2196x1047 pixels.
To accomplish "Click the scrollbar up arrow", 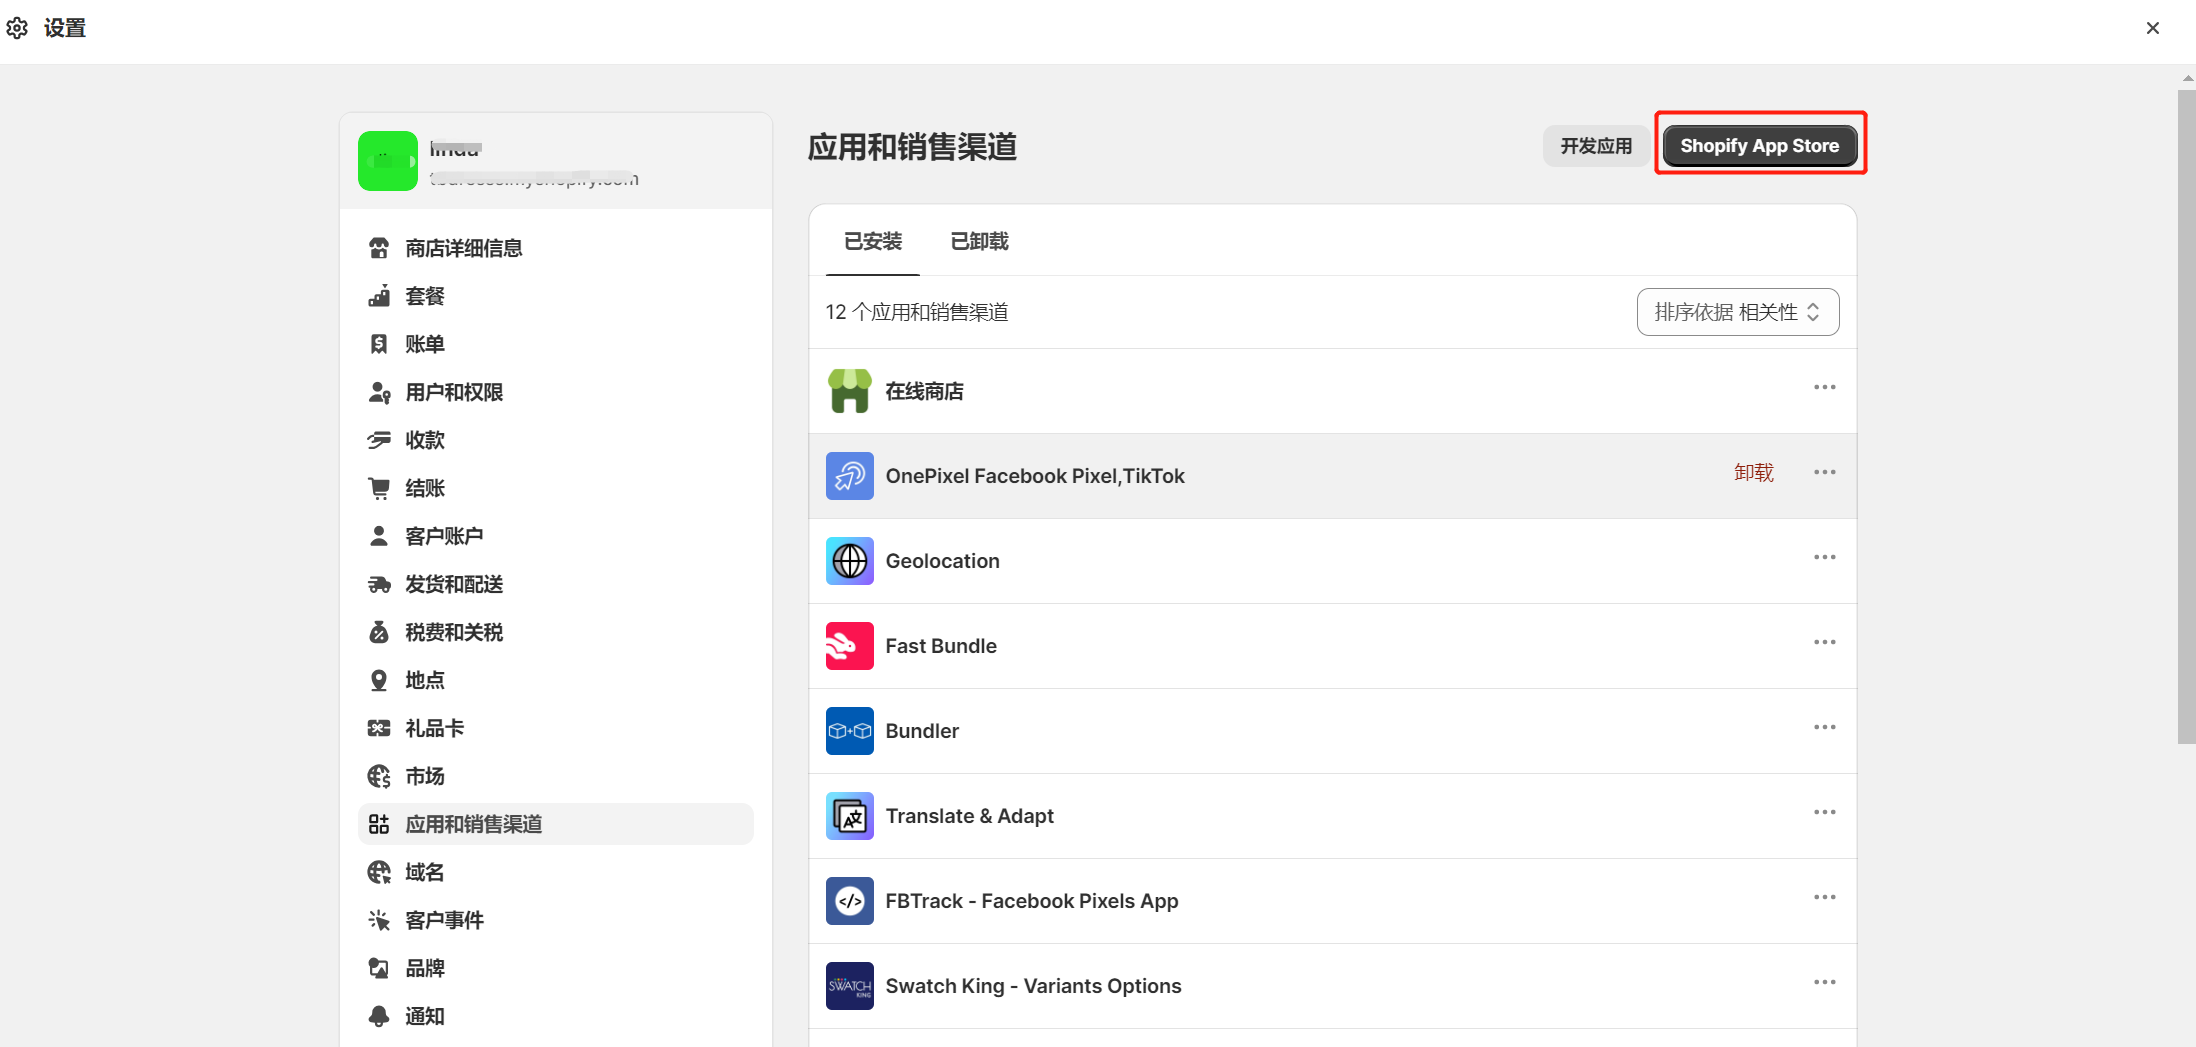I will tap(2187, 78).
